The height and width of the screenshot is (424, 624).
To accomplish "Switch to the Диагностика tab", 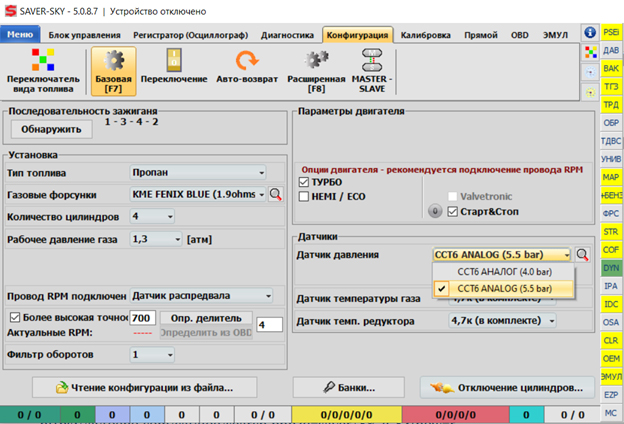I will tap(289, 35).
